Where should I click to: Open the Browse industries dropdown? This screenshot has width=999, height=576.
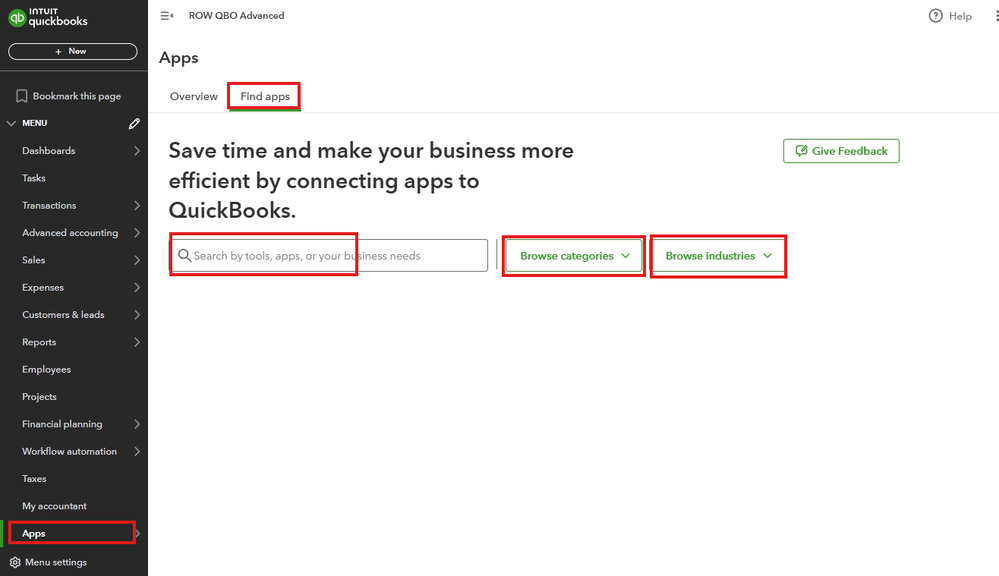click(718, 256)
